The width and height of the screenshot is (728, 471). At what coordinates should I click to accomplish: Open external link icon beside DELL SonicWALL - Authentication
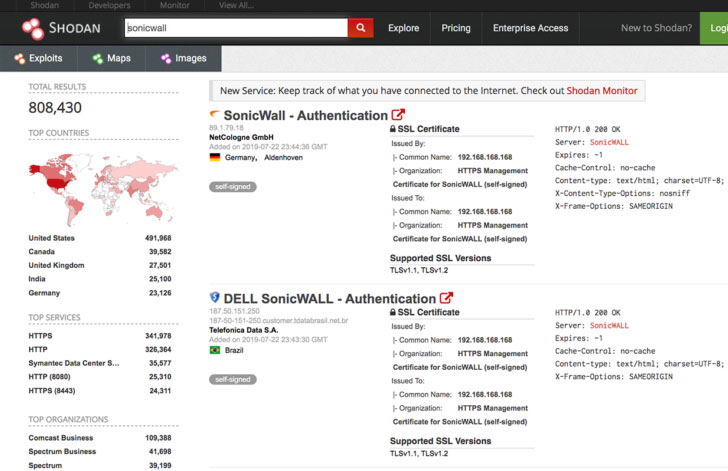click(x=446, y=298)
